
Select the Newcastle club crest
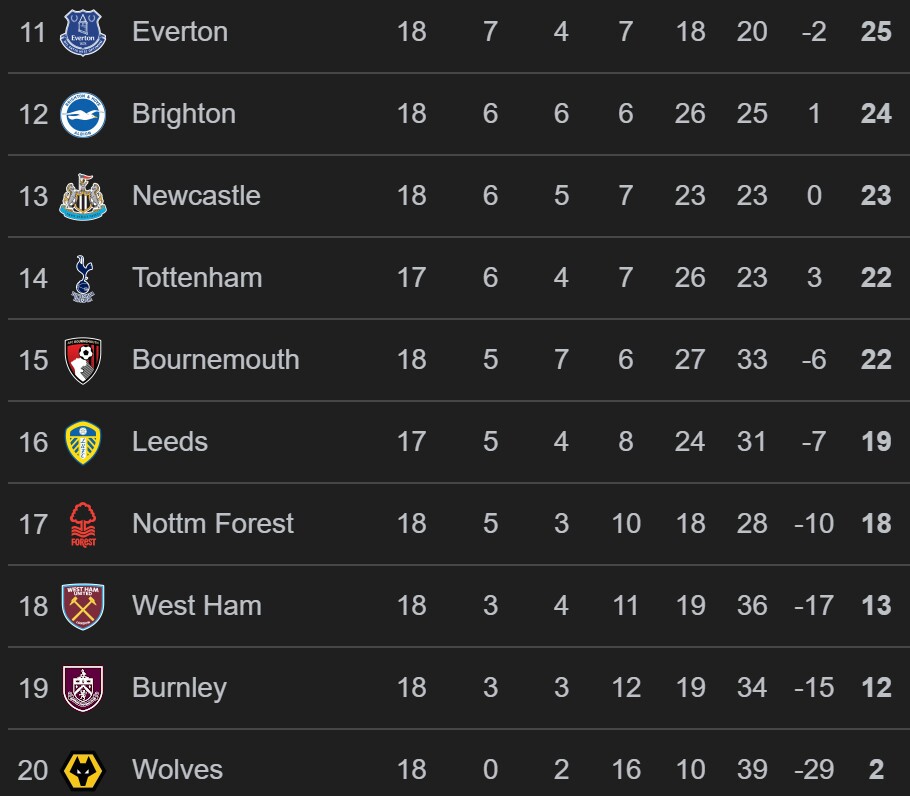[83, 196]
